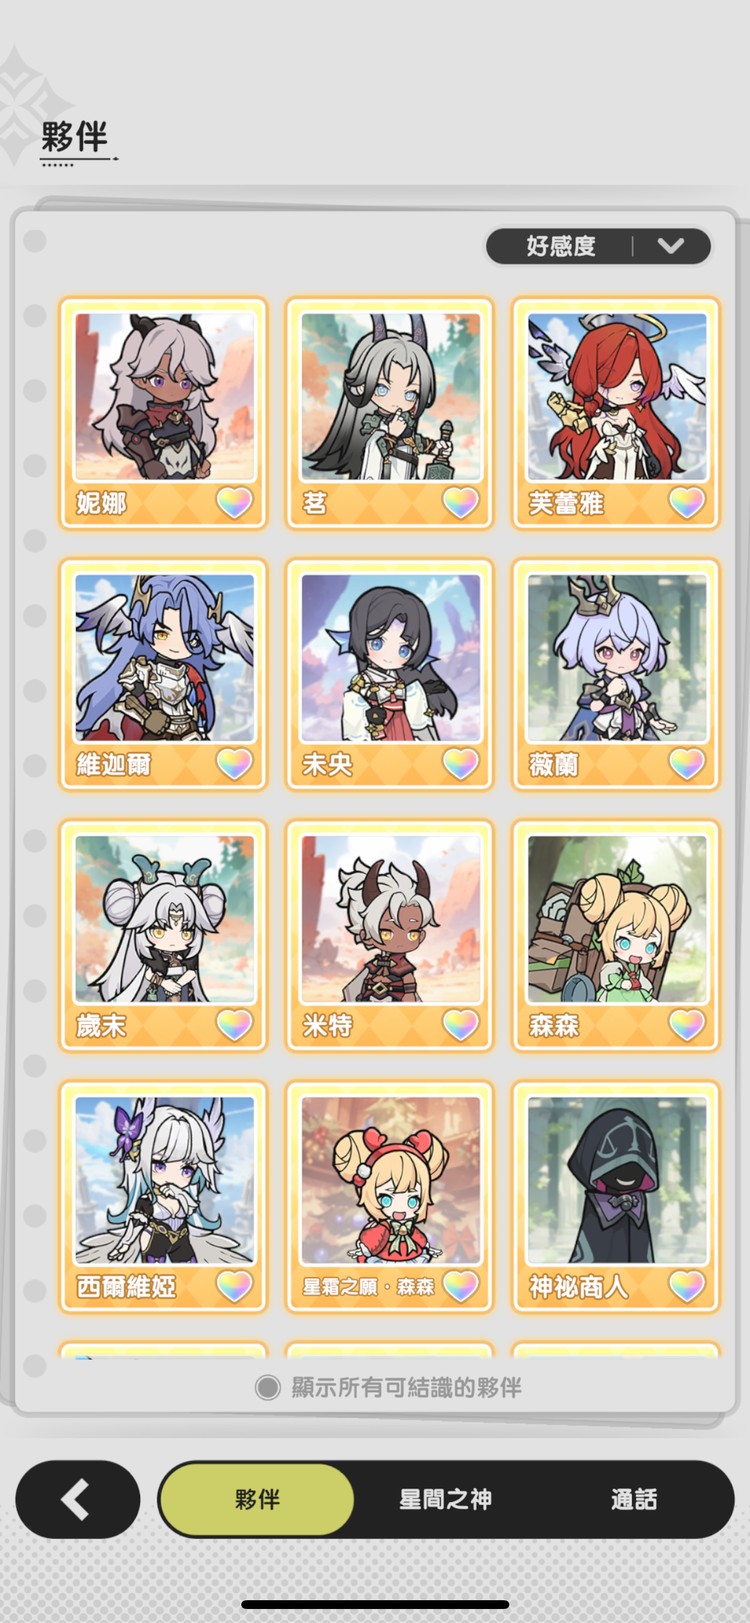Viewport: 750px width, 1623px height.
Task: Tap the rainbow heart on 神祕商人's card
Action: [686, 1286]
